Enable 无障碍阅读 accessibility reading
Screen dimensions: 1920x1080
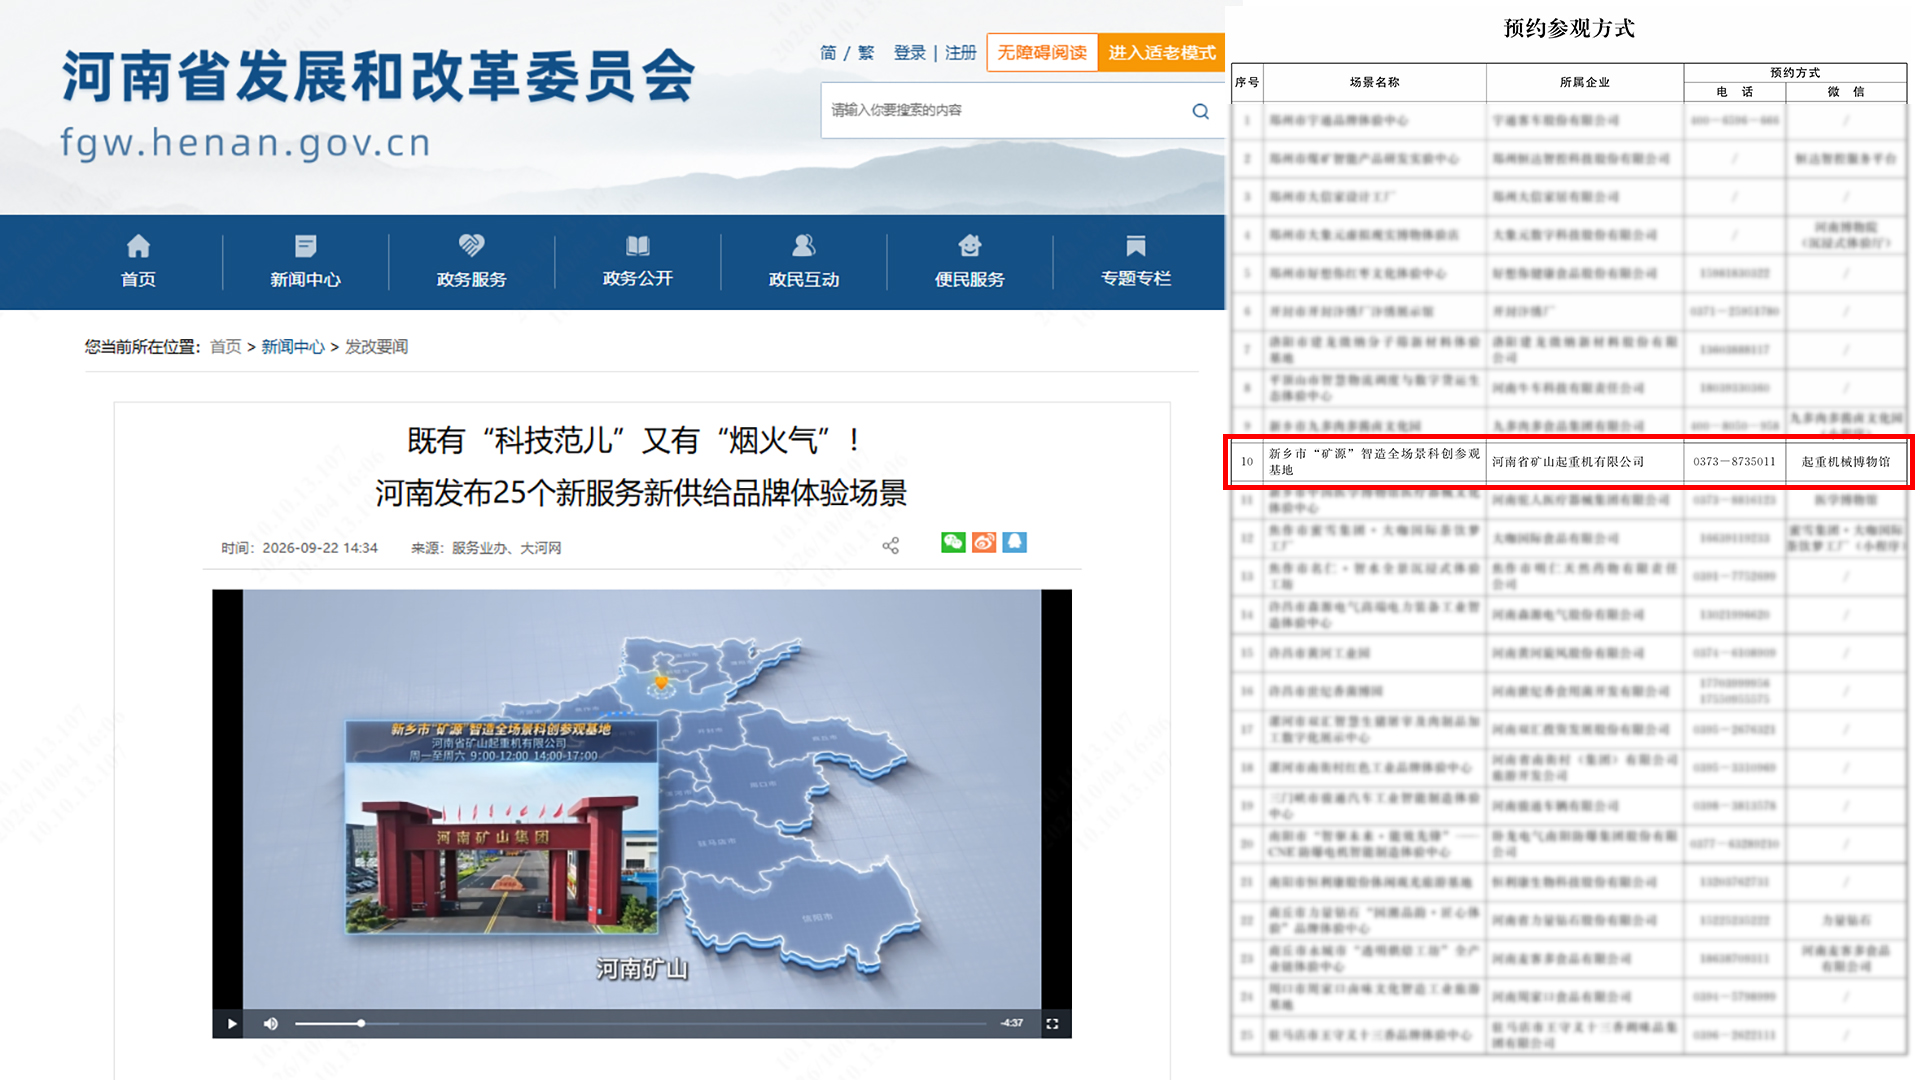1042,52
